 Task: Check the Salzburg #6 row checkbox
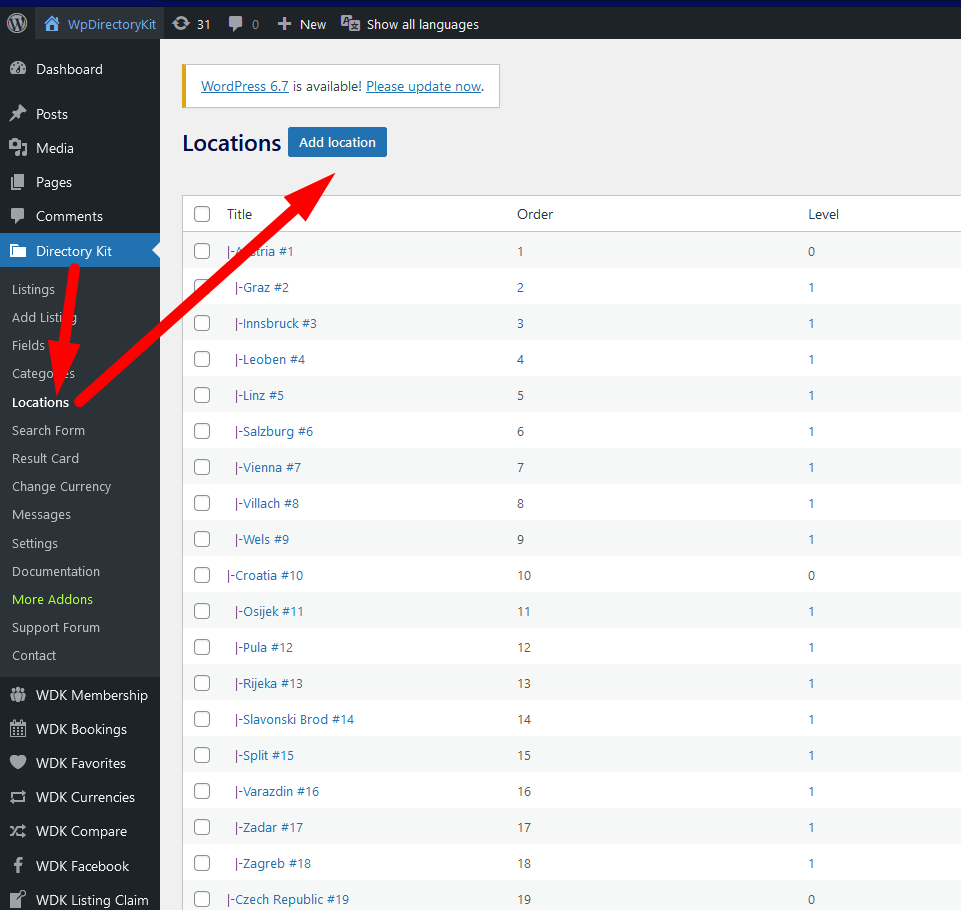202,431
